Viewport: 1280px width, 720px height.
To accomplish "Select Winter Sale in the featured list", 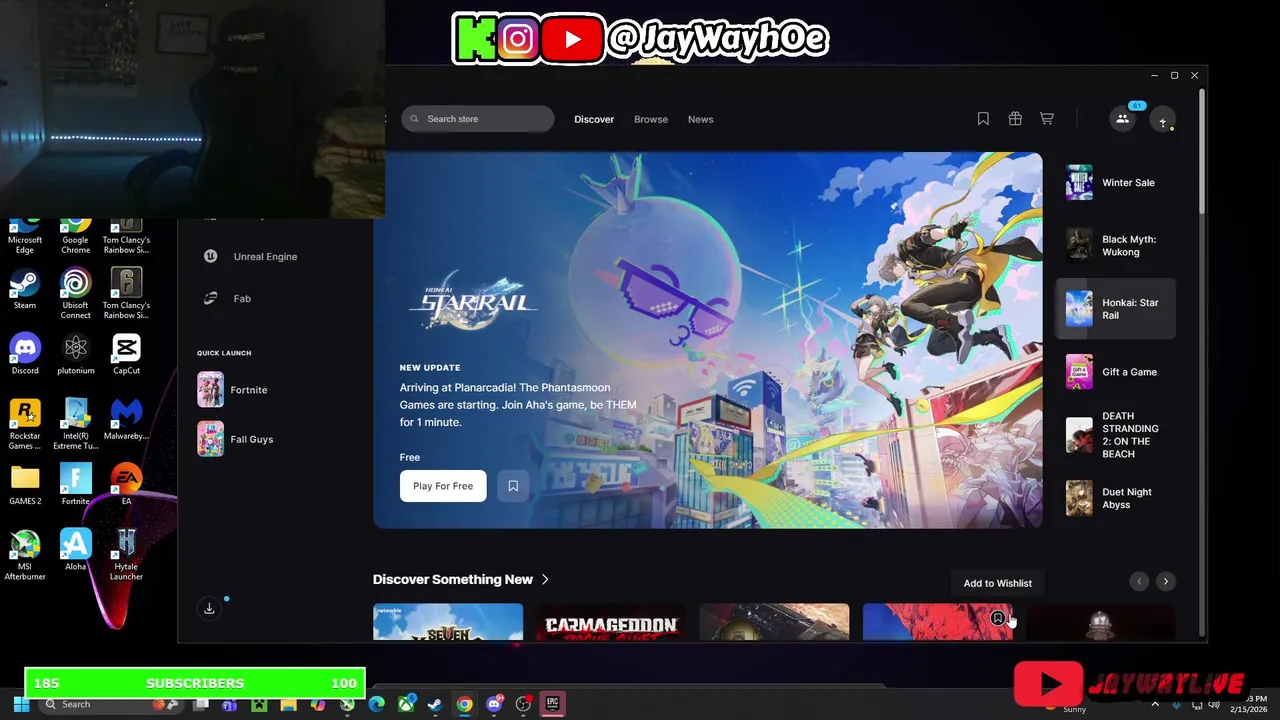I will point(1116,183).
